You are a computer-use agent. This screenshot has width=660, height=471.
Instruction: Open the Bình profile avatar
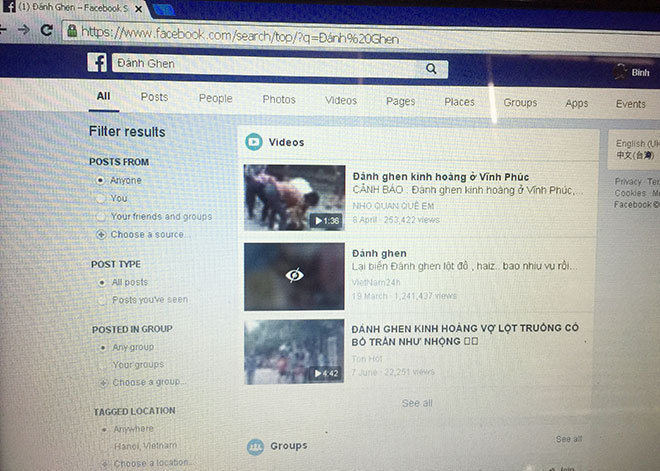click(620, 72)
